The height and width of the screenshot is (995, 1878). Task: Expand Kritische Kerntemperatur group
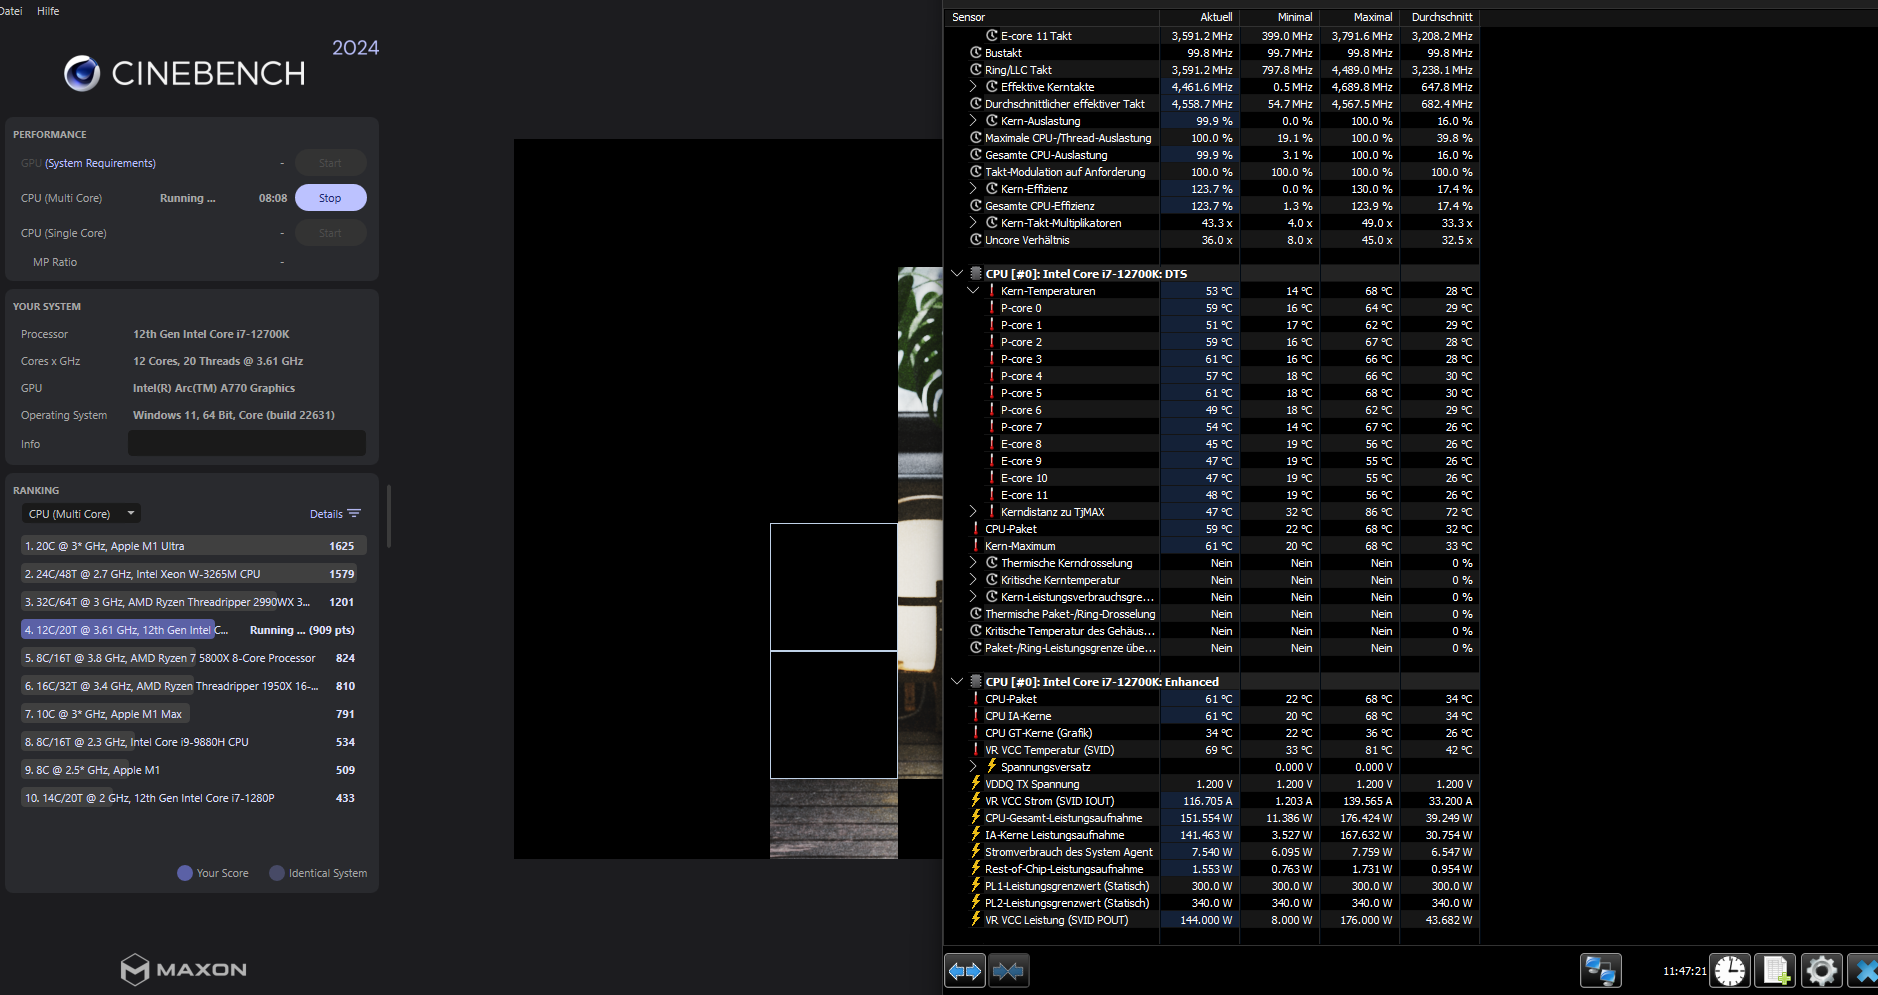(x=973, y=579)
